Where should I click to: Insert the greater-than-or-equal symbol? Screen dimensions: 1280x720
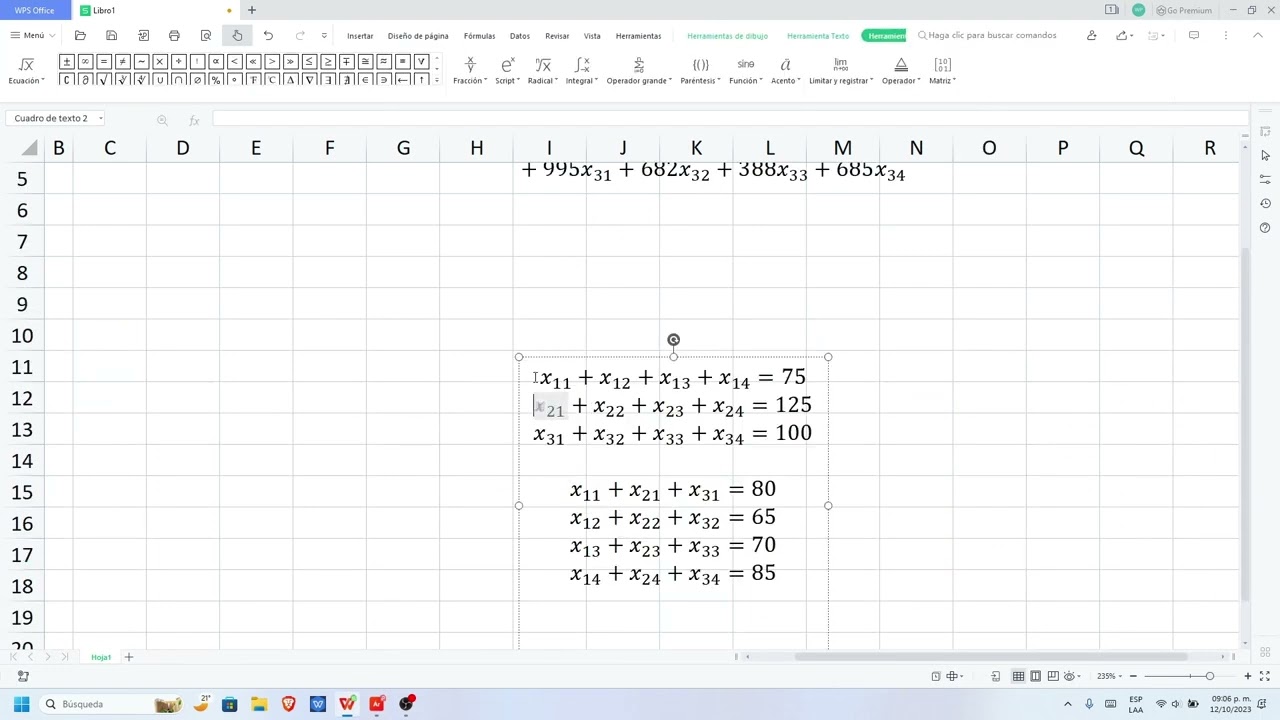328,61
